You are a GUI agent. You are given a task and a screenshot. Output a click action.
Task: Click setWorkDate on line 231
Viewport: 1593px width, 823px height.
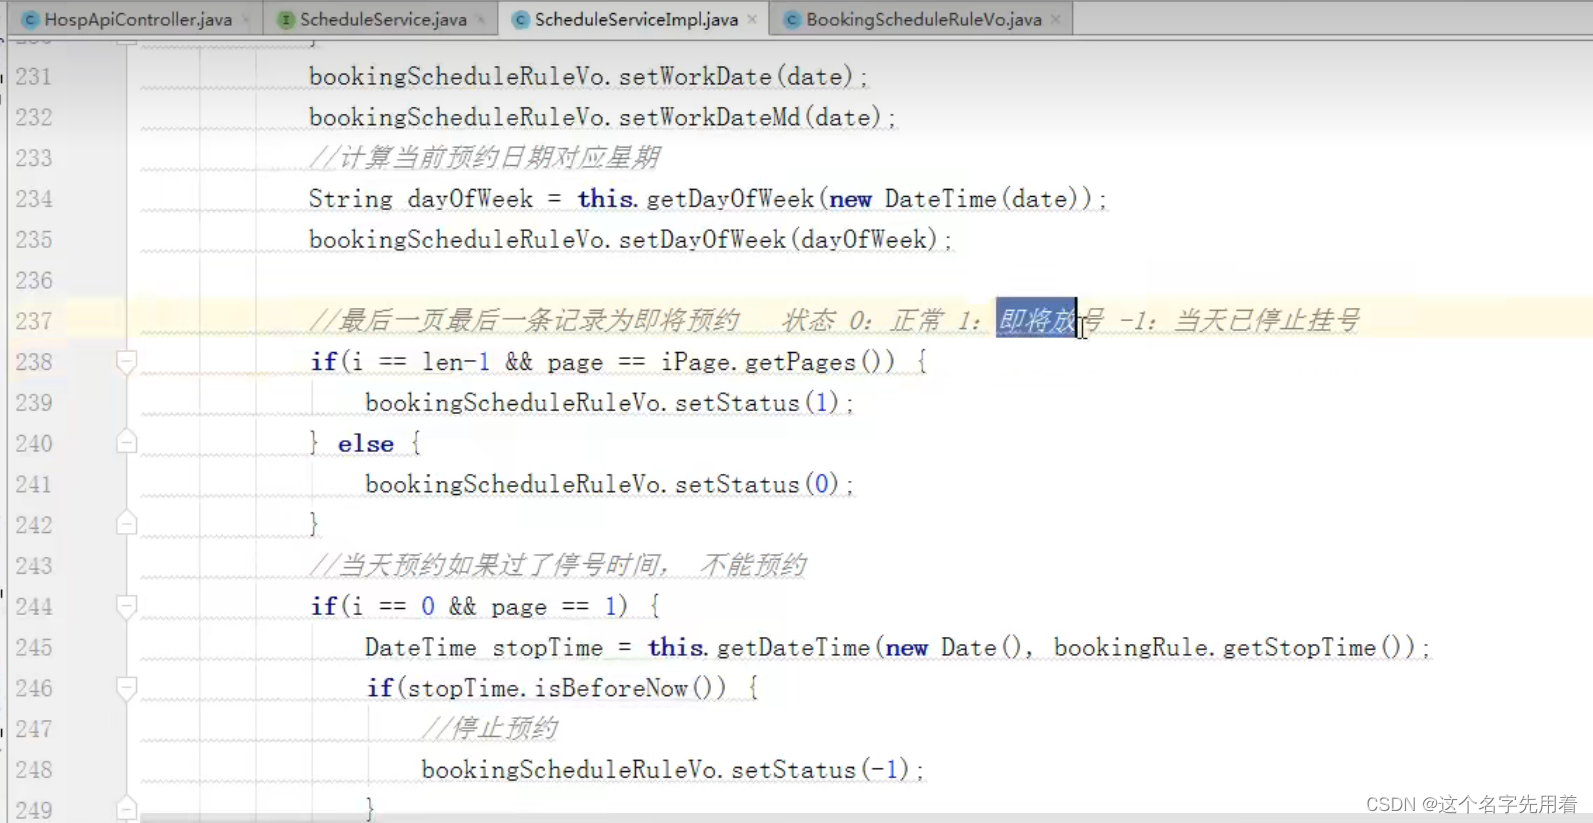pos(695,77)
